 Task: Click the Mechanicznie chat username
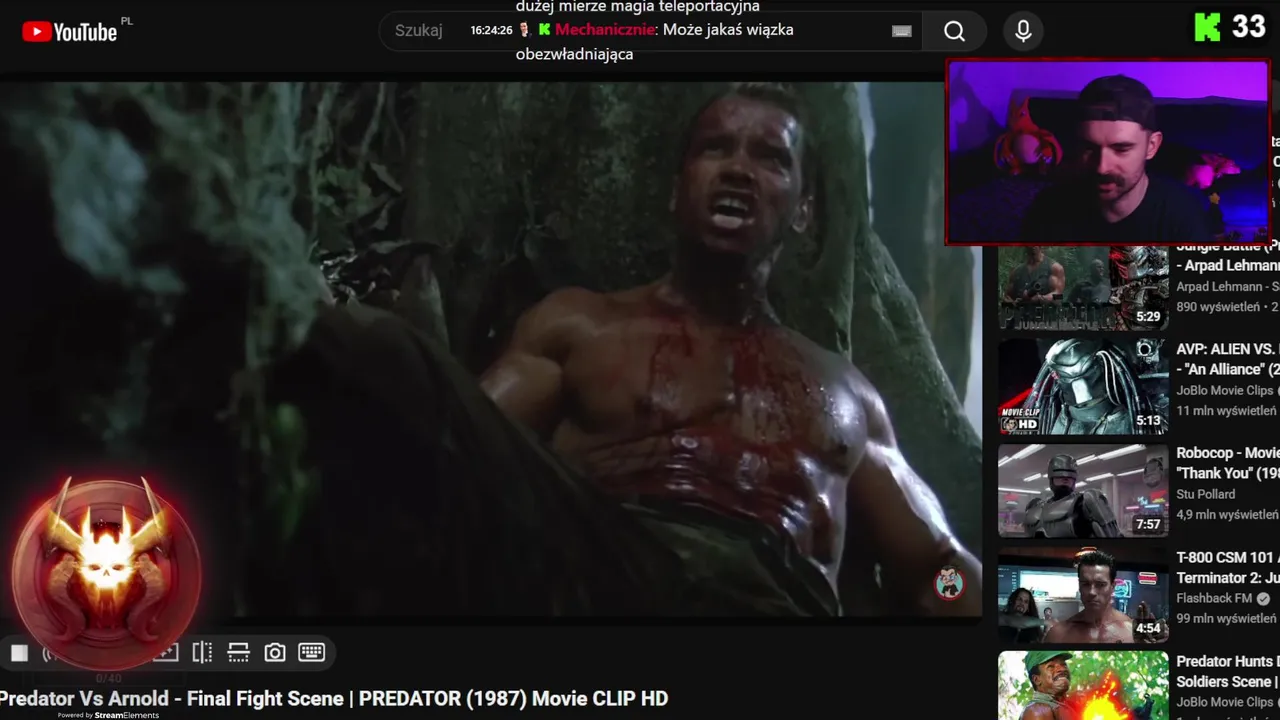605,30
